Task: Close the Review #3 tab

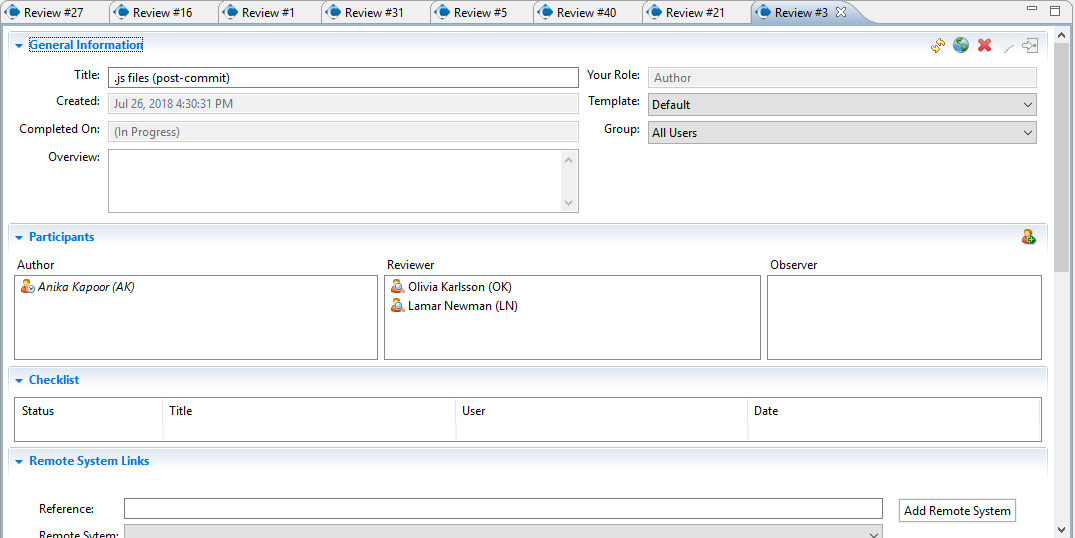Action: coord(841,12)
